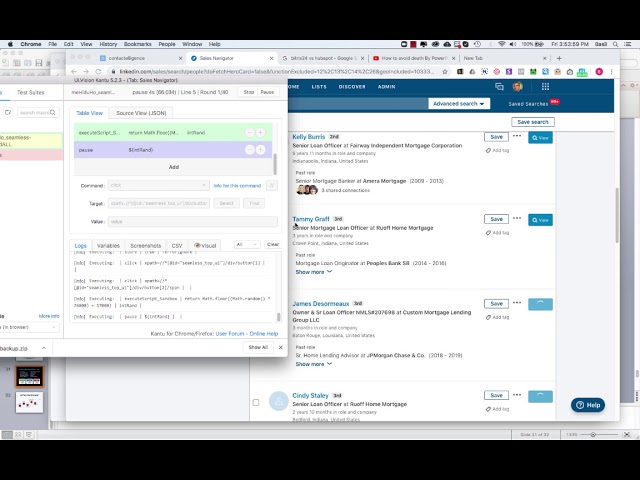Click the Save search button
The width and height of the screenshot is (640, 480).
[x=533, y=122]
